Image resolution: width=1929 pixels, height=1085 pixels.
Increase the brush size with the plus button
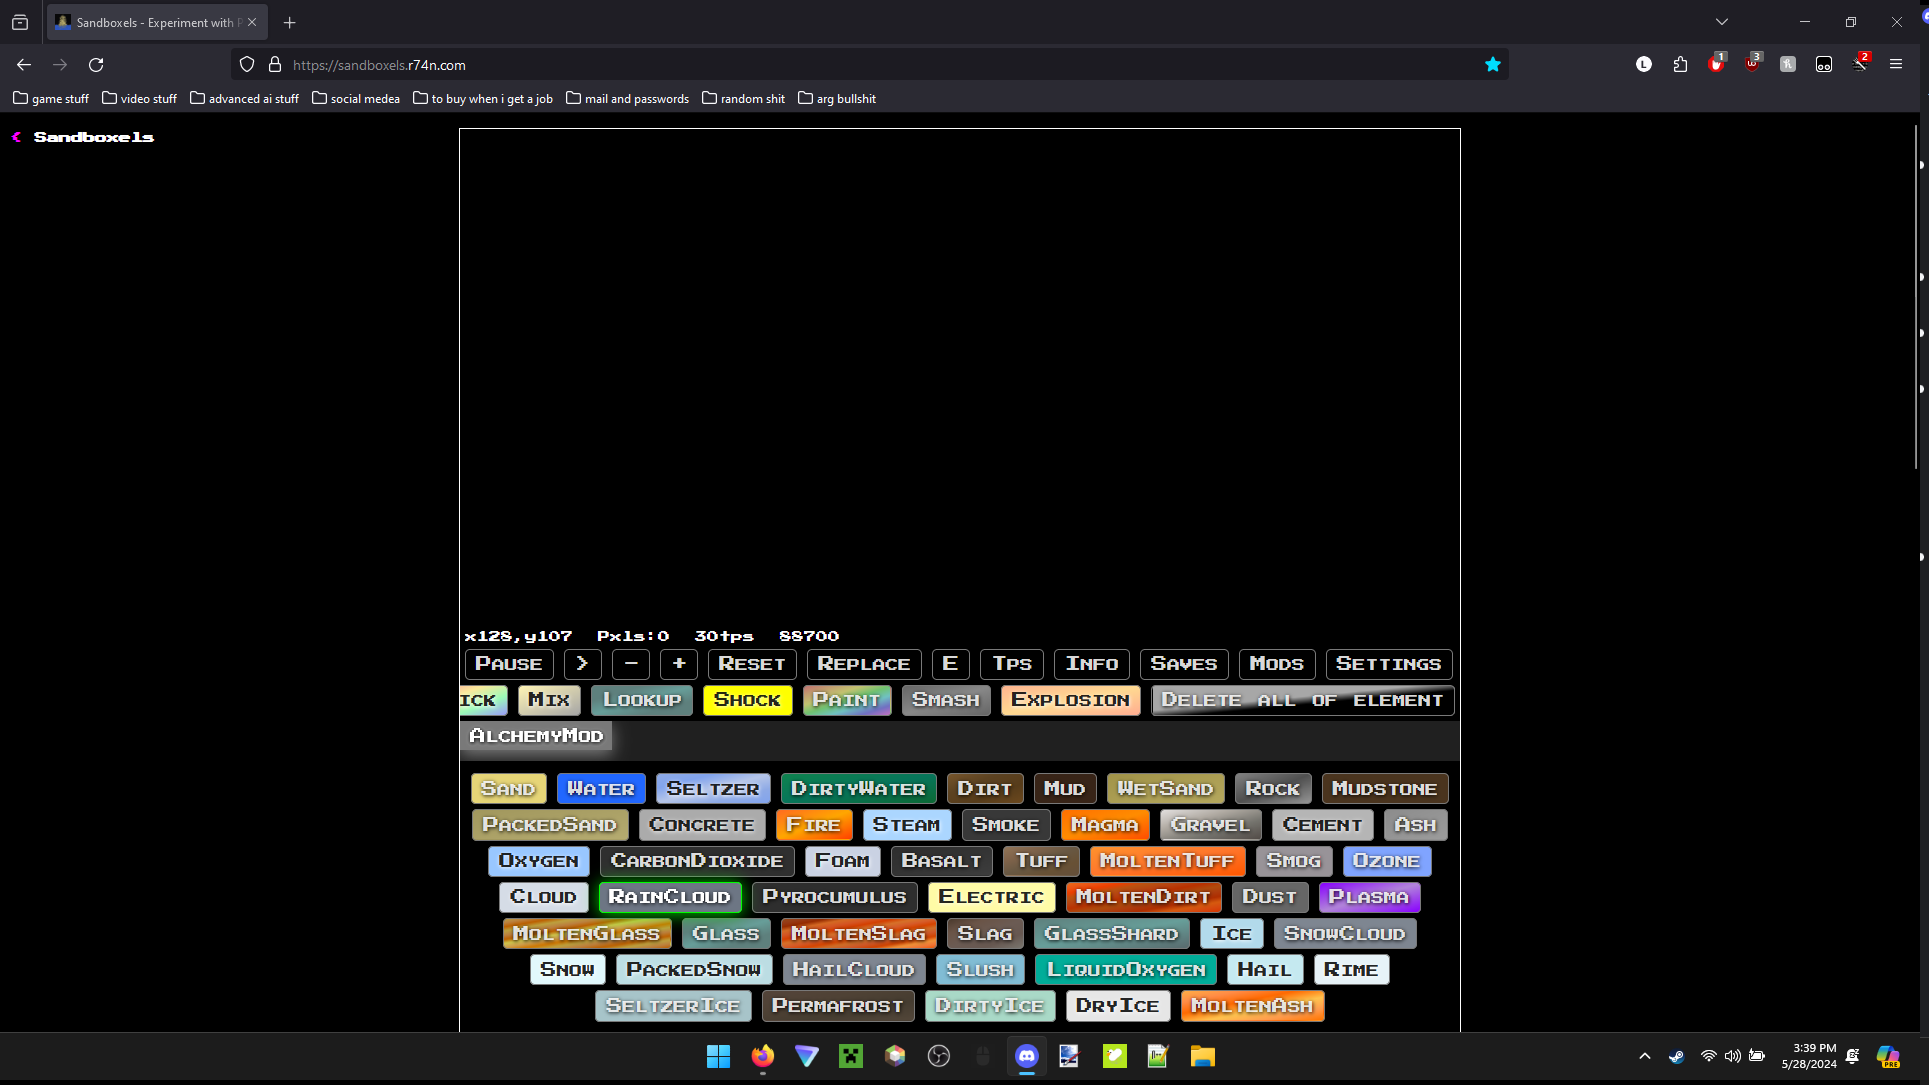point(679,664)
